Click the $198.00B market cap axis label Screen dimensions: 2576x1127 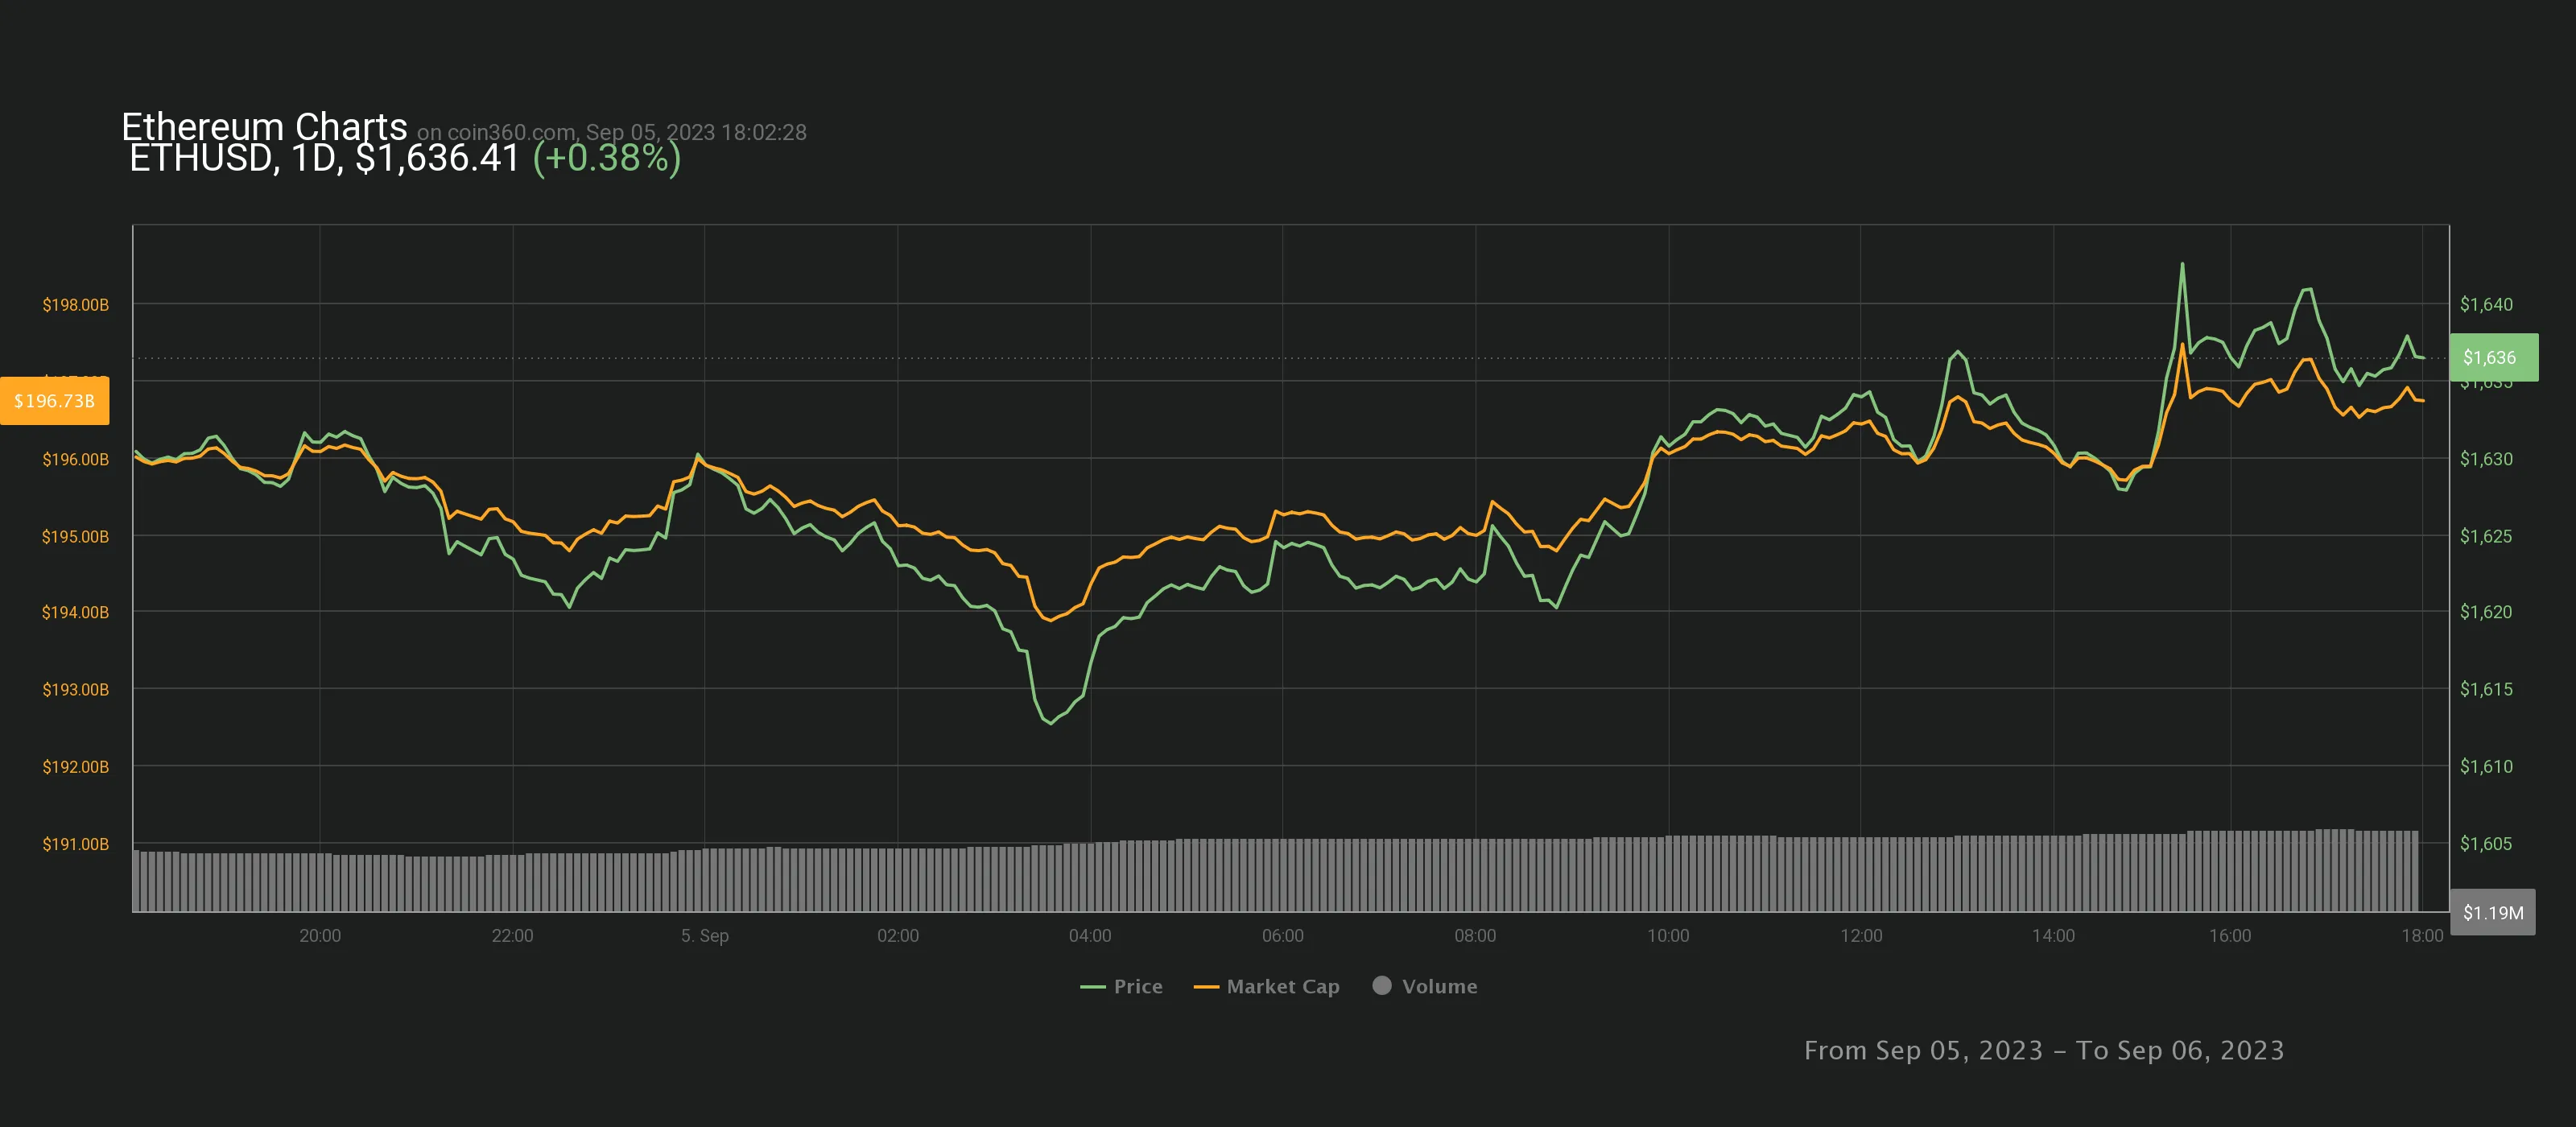(x=75, y=304)
